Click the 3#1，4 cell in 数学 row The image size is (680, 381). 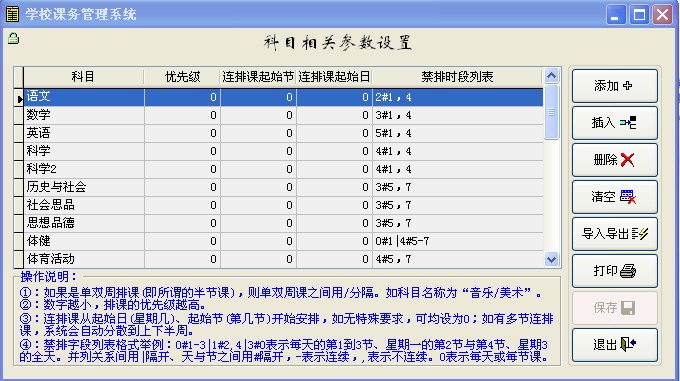pyautogui.click(x=458, y=115)
